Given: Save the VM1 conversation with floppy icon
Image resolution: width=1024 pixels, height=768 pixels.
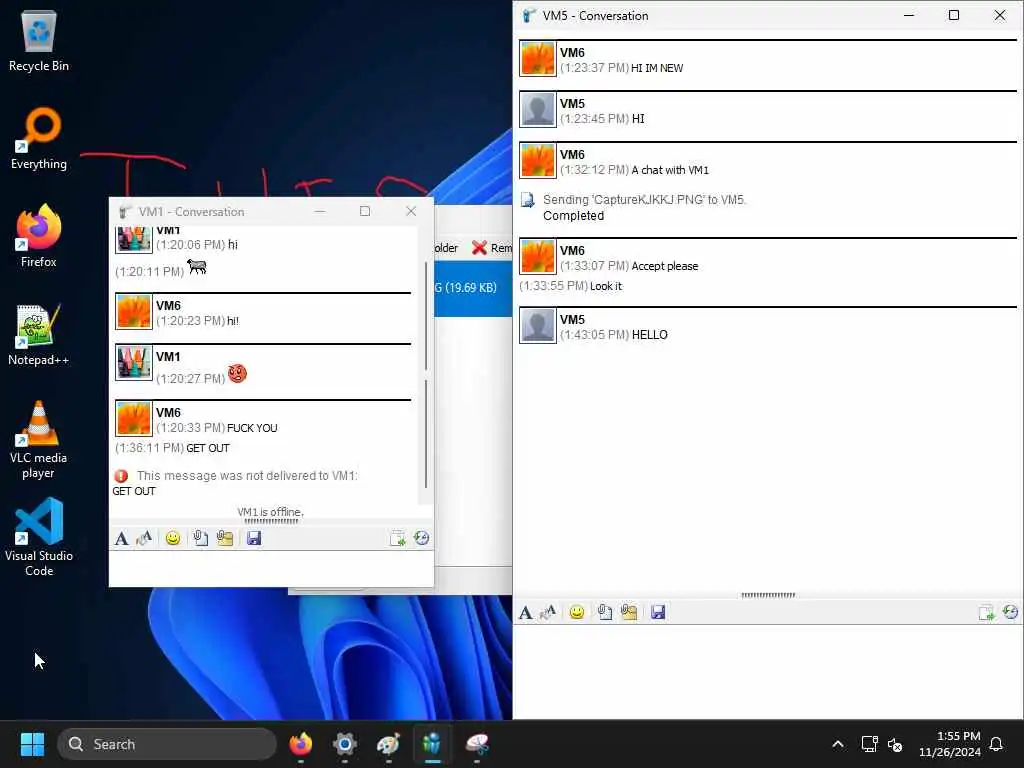Looking at the screenshot, I should (254, 538).
